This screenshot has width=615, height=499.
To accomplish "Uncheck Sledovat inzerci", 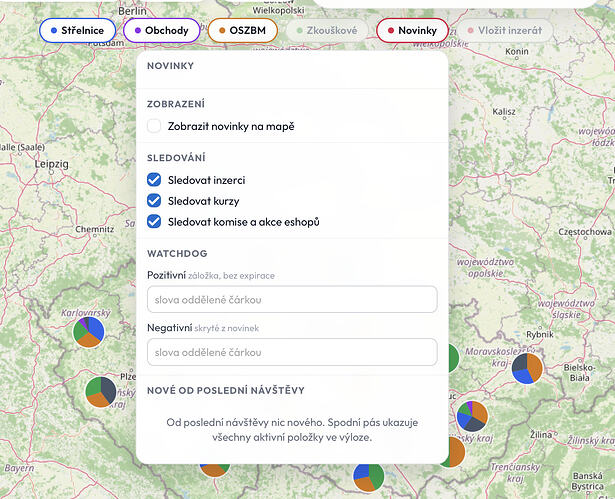I will click(x=154, y=180).
